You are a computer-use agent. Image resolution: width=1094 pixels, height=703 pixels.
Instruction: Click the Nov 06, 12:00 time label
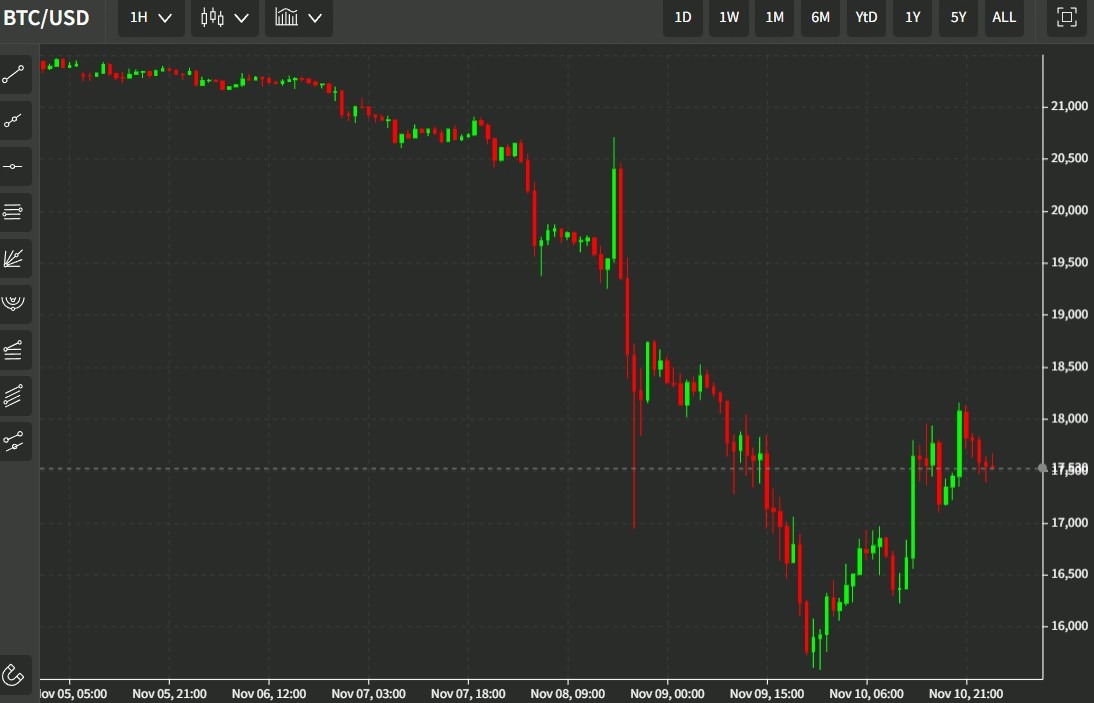coord(269,694)
